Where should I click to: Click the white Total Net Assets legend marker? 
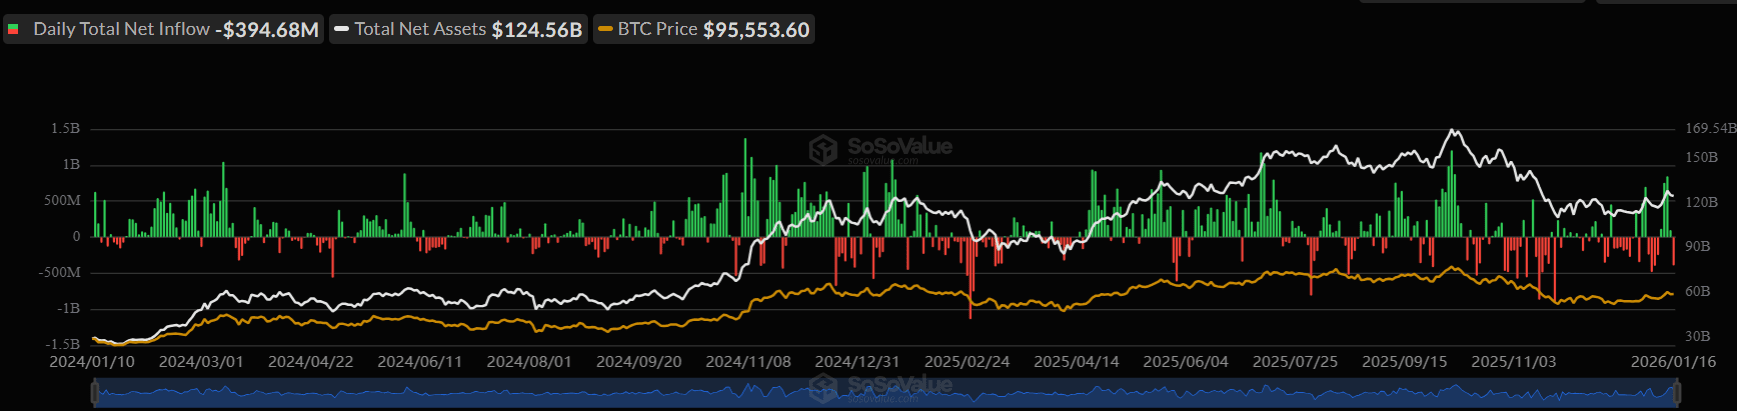pyautogui.click(x=342, y=30)
